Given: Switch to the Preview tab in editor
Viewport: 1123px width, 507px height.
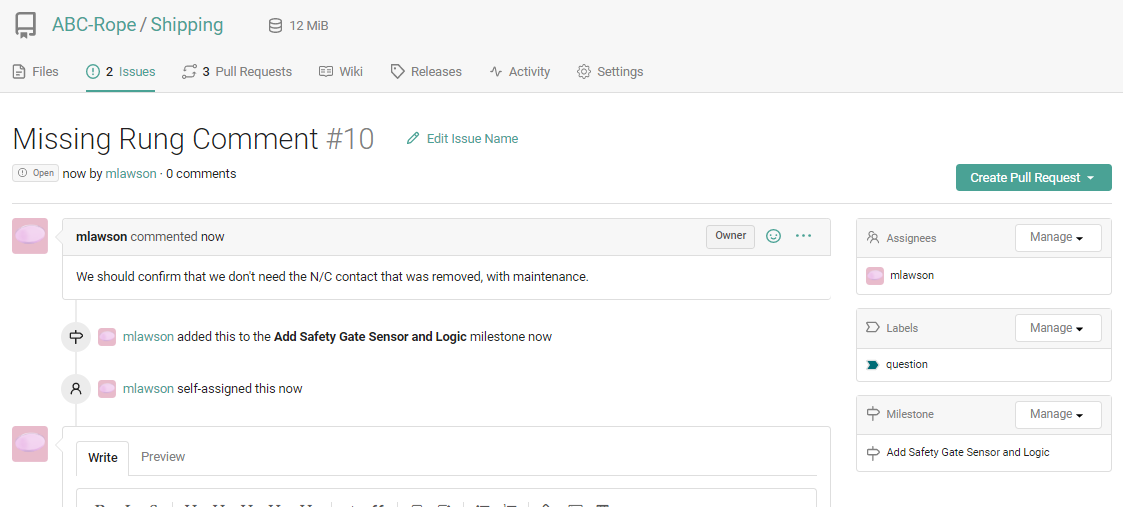Looking at the screenshot, I should (163, 457).
